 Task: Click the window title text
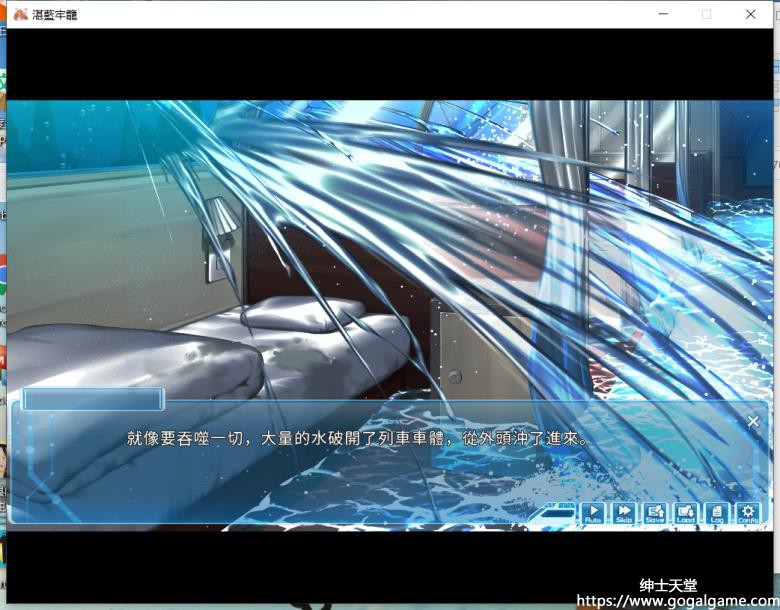55,14
